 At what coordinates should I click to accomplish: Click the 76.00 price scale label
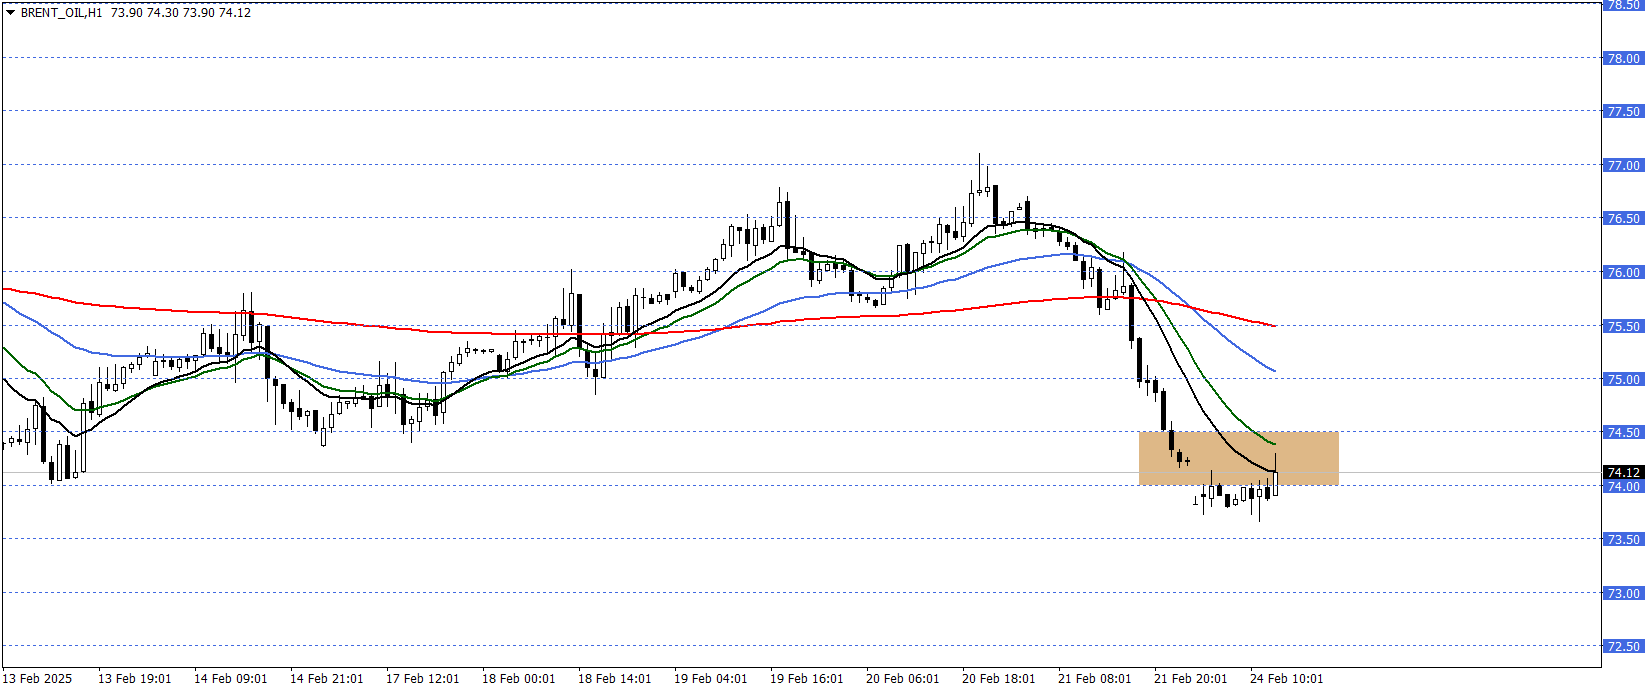1623,272
